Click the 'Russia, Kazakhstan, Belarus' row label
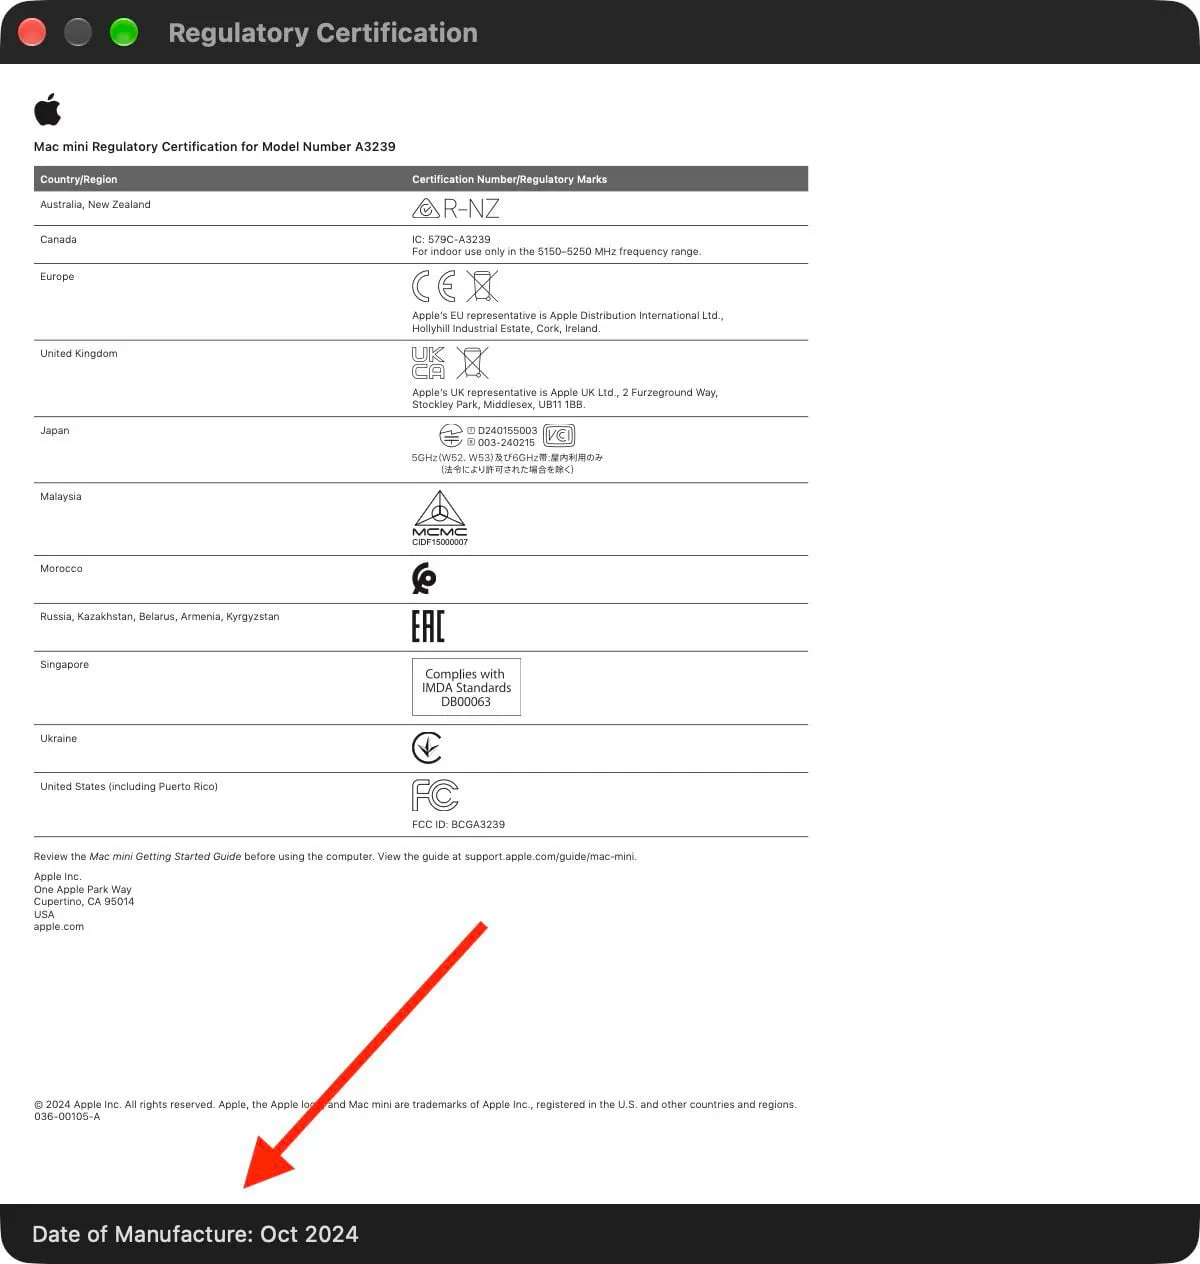The width and height of the screenshot is (1200, 1264). pos(160,617)
